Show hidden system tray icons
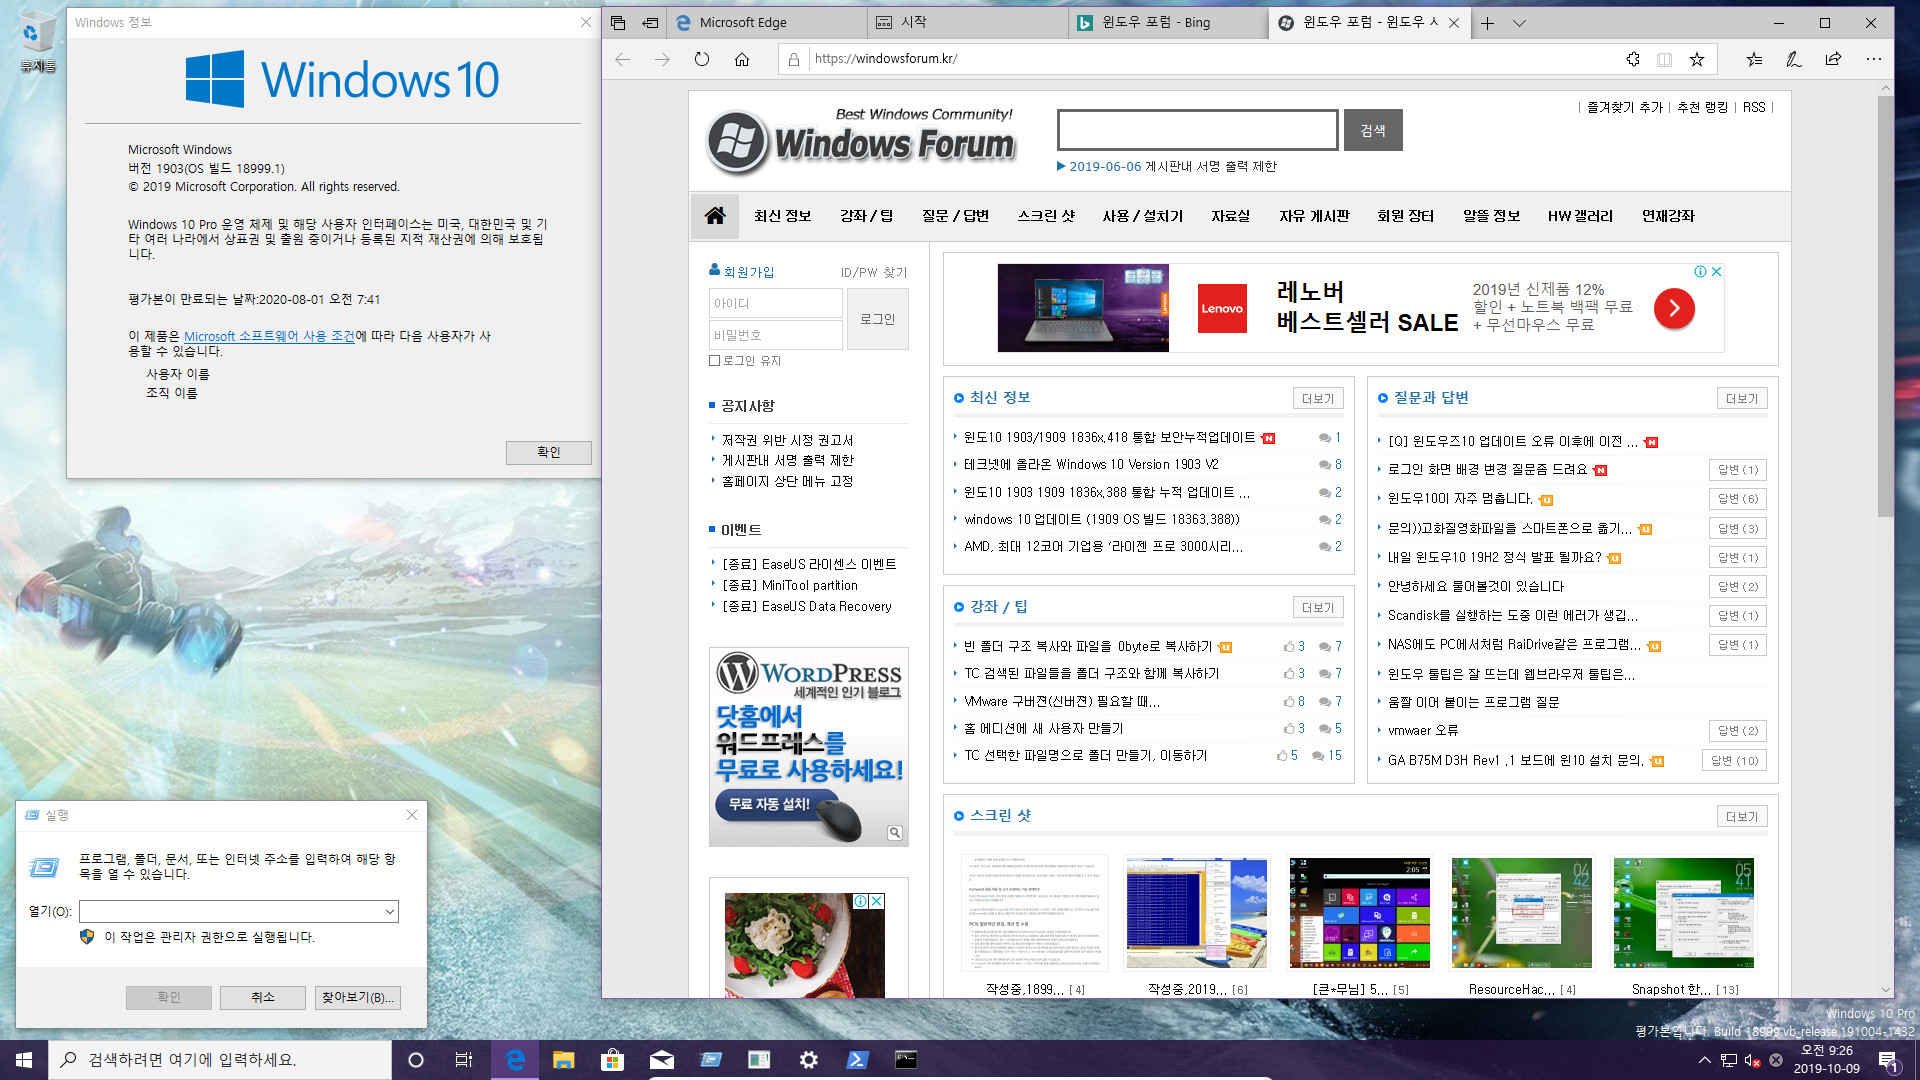Viewport: 1920px width, 1080px height. pos(1704,1060)
